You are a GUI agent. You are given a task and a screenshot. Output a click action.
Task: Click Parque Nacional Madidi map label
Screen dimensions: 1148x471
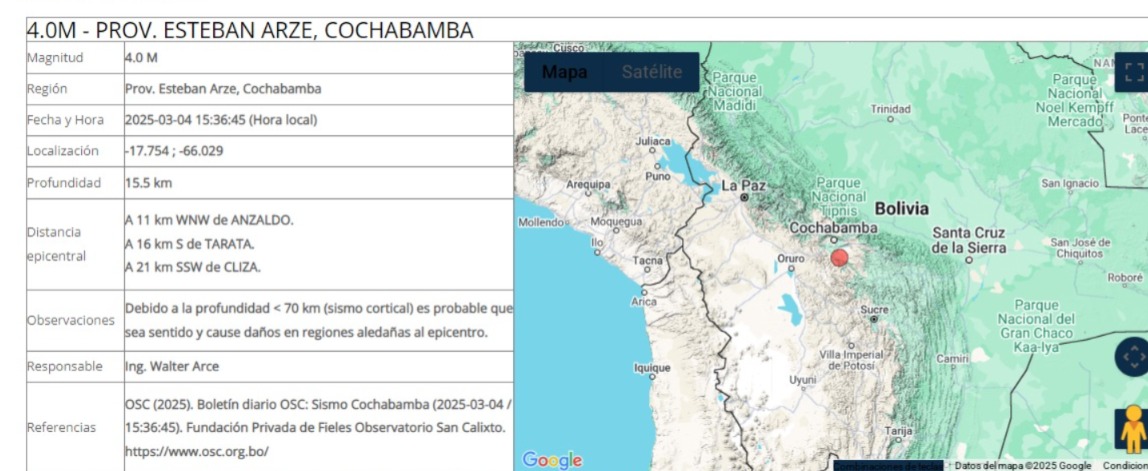[x=737, y=92]
